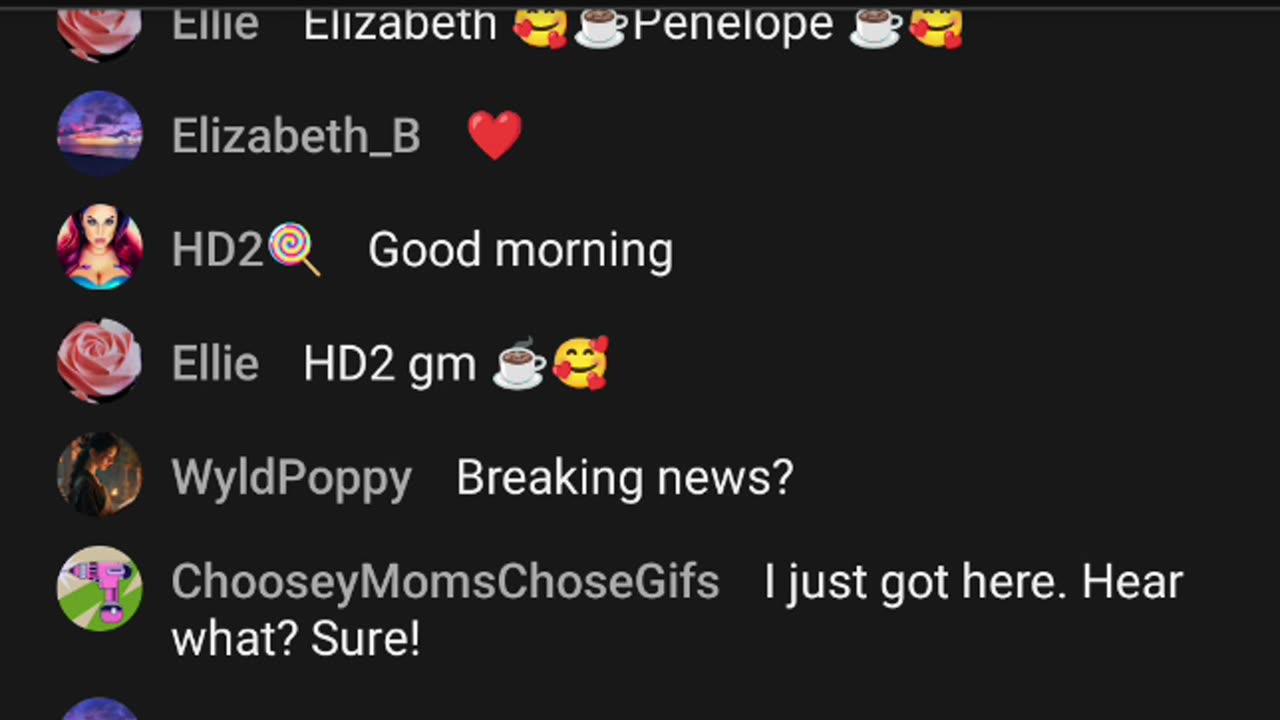Select the HD2 username label
1280x720 pixels.
tap(217, 249)
